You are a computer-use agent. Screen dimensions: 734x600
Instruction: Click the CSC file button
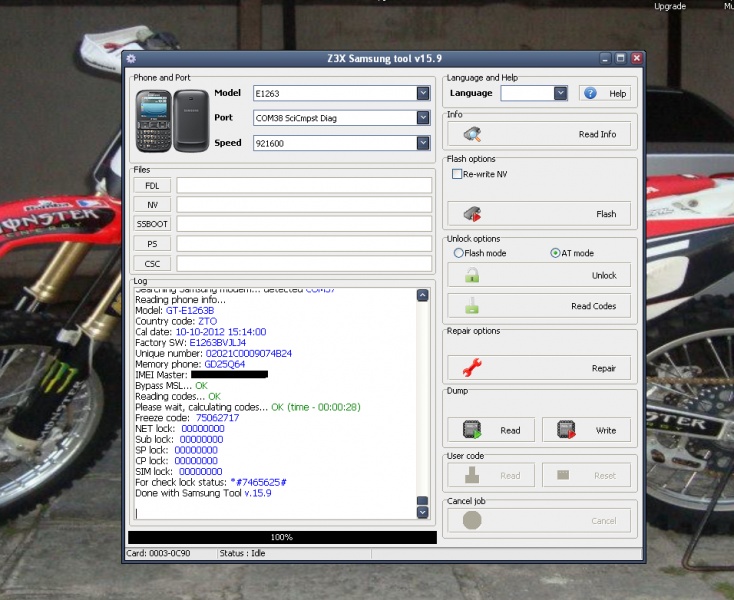(152, 263)
